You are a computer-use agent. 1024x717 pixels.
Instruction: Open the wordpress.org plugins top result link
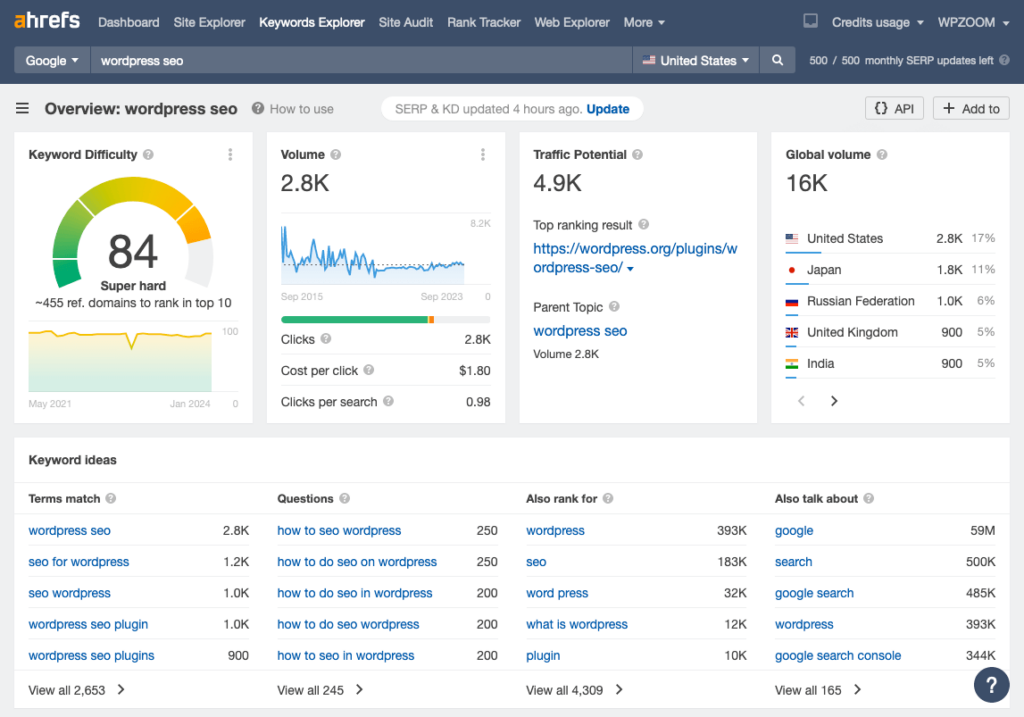click(635, 258)
